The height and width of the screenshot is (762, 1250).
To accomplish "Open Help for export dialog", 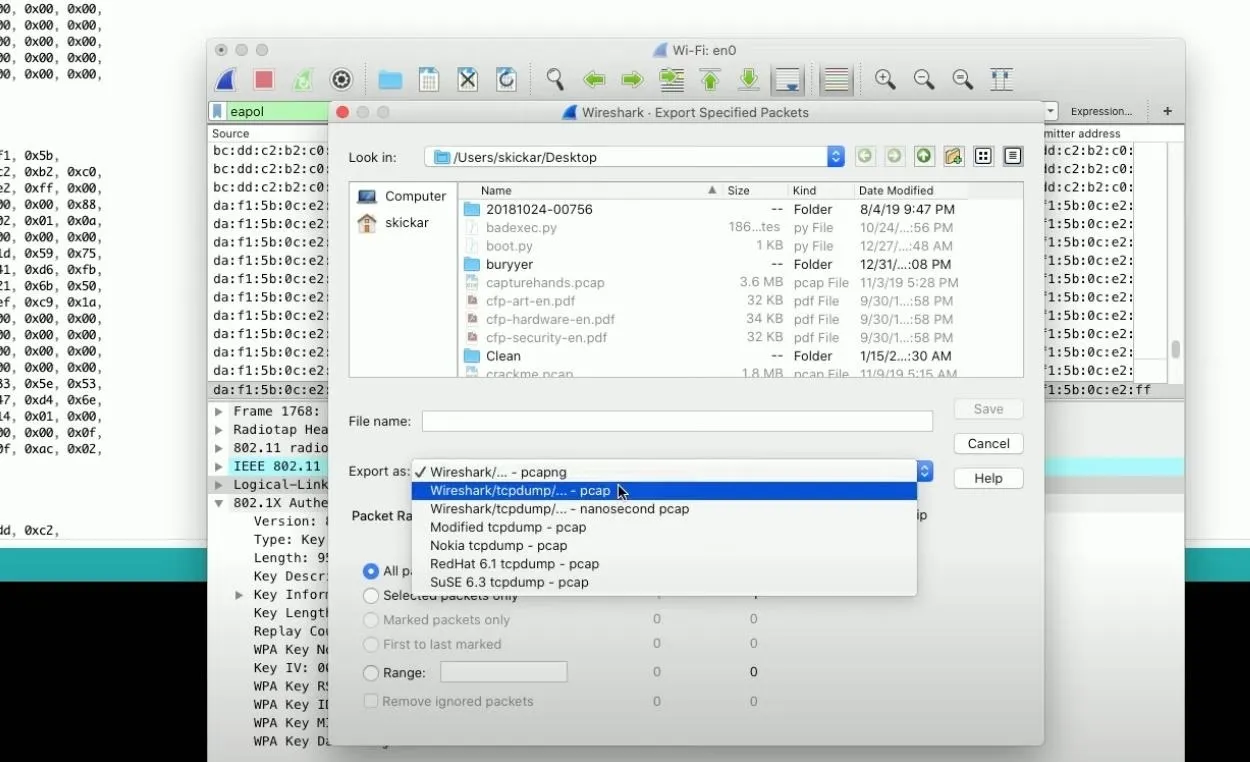I will coord(988,478).
